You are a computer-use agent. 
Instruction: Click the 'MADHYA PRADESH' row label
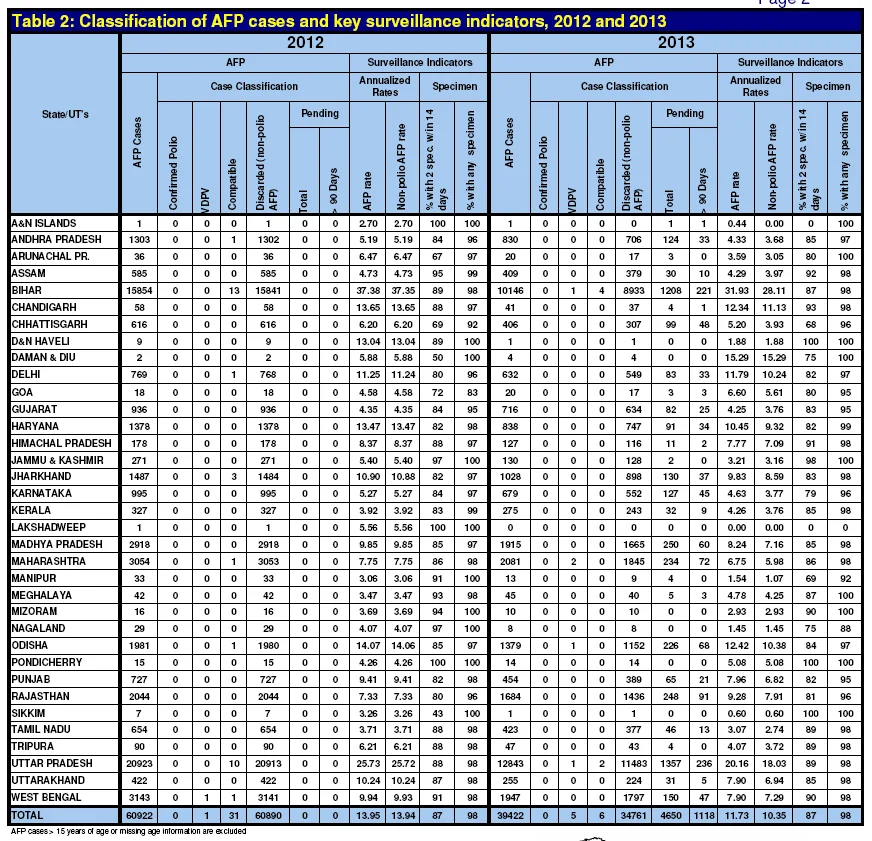point(57,544)
